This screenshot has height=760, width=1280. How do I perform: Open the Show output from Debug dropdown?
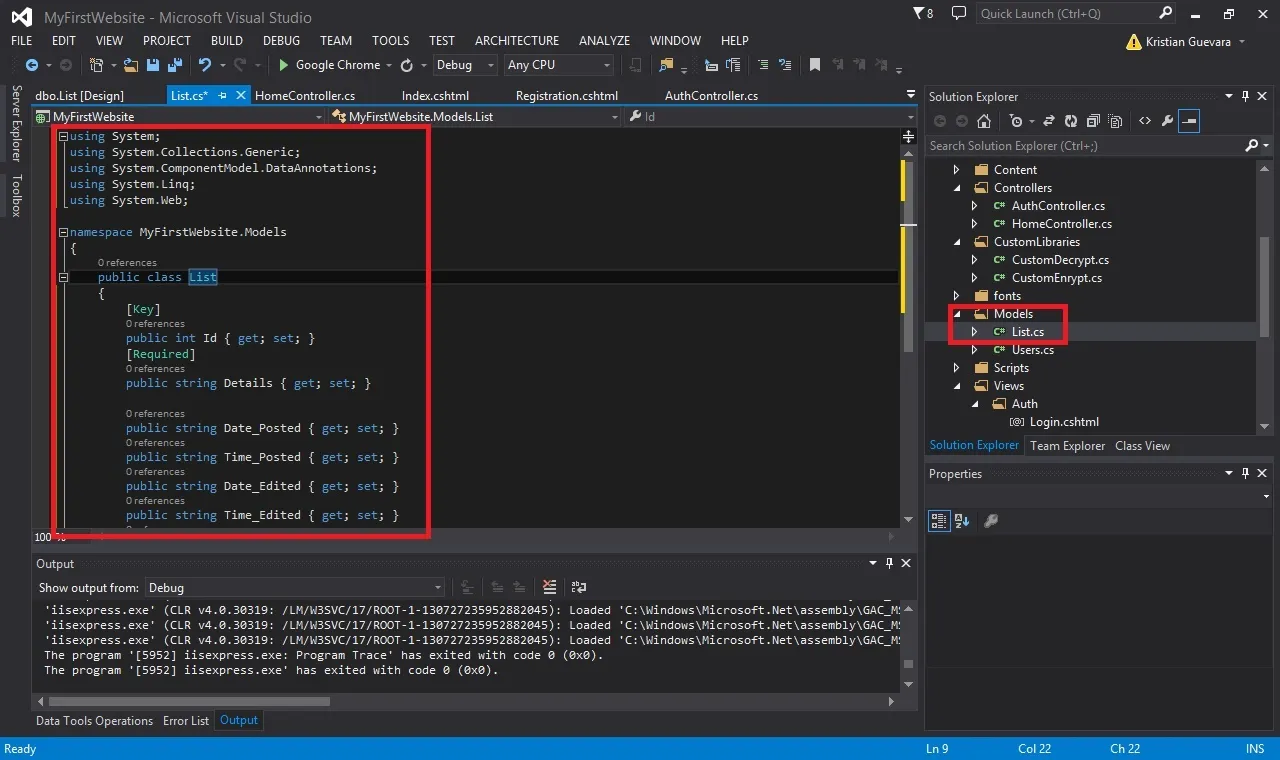295,588
